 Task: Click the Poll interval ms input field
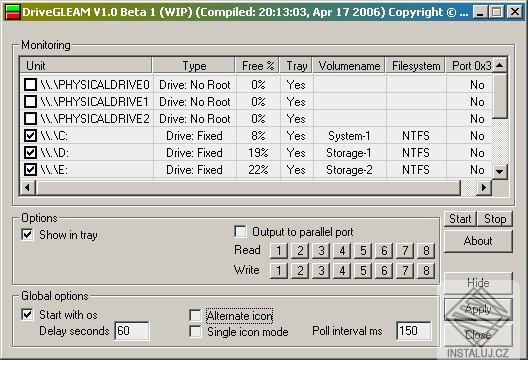(x=414, y=331)
